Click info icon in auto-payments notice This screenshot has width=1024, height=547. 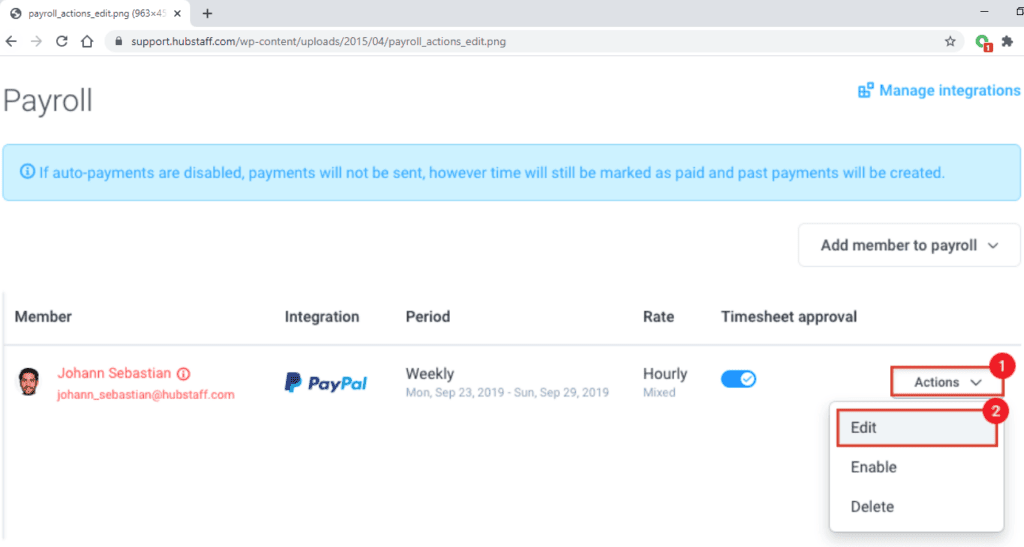pyautogui.click(x=27, y=172)
